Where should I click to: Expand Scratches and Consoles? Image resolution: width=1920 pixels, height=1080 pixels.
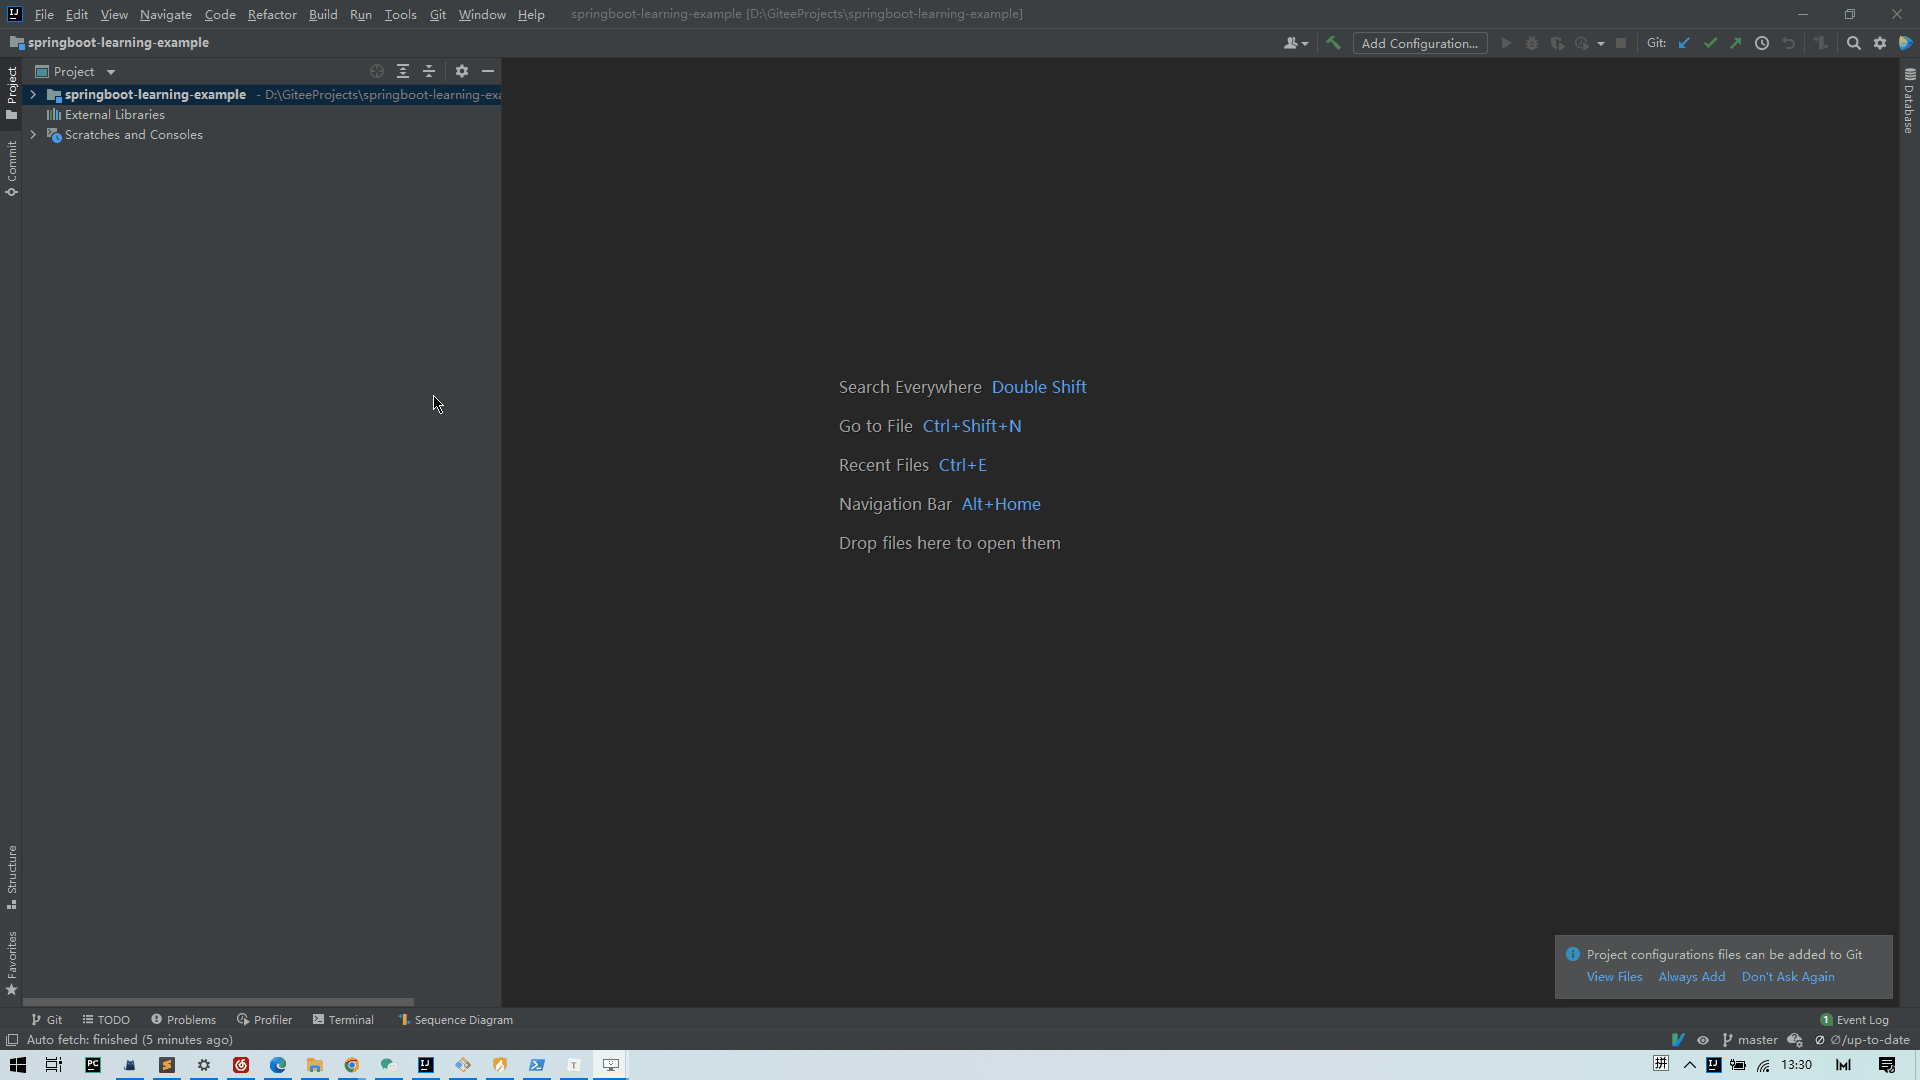pyautogui.click(x=33, y=135)
